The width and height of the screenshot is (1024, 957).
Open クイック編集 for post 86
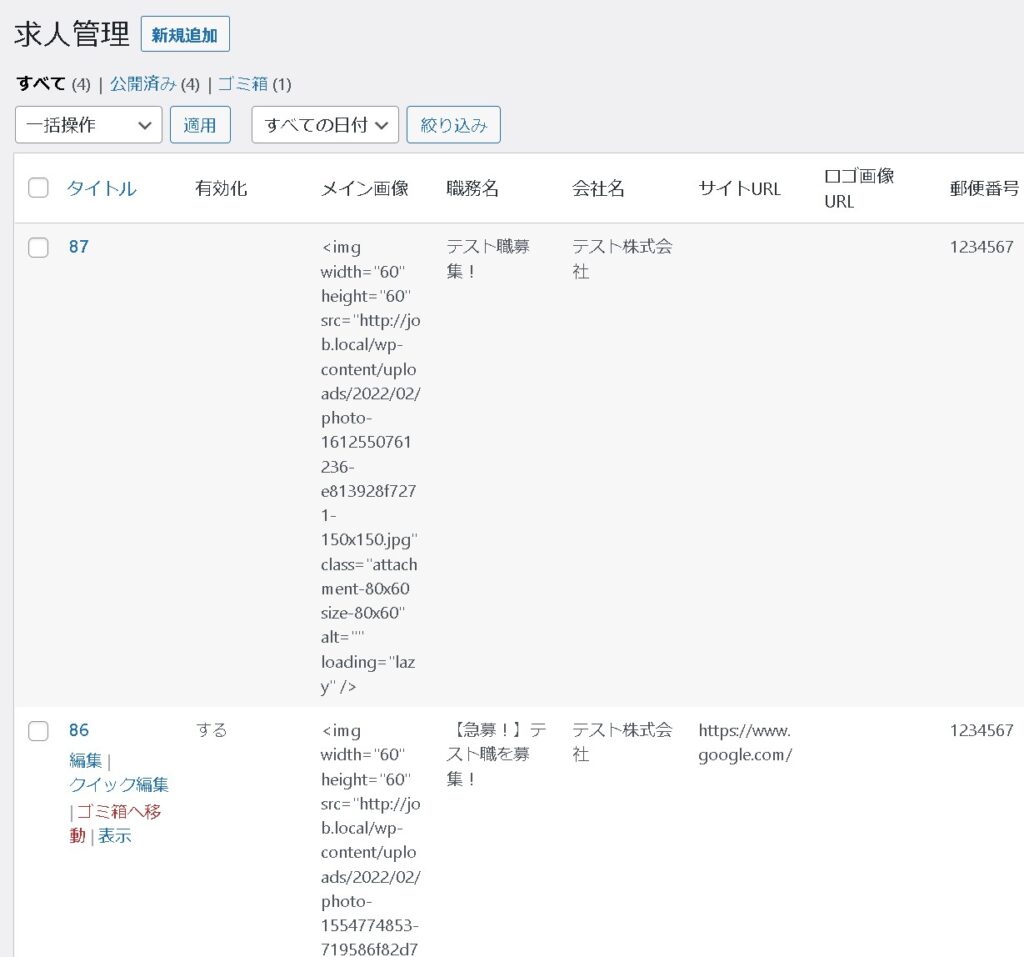coord(118,785)
